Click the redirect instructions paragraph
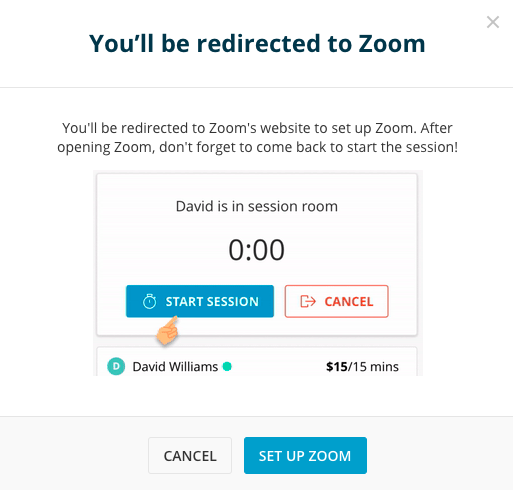This screenshot has width=513, height=490. [x=257, y=137]
